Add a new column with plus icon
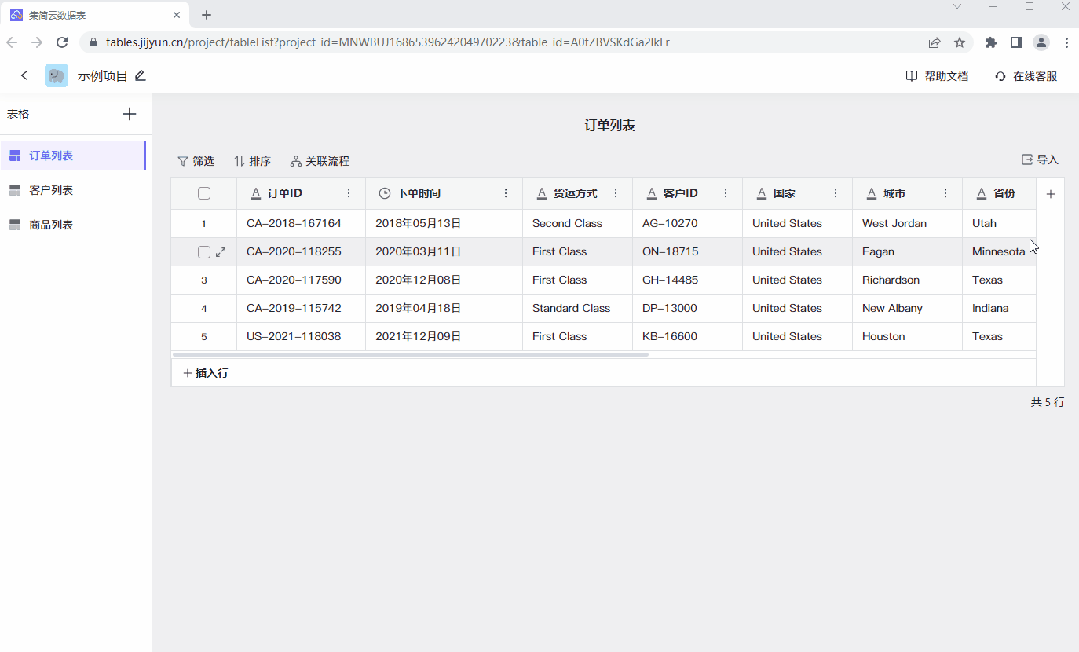Viewport: 1079px width, 652px height. pos(1051,194)
